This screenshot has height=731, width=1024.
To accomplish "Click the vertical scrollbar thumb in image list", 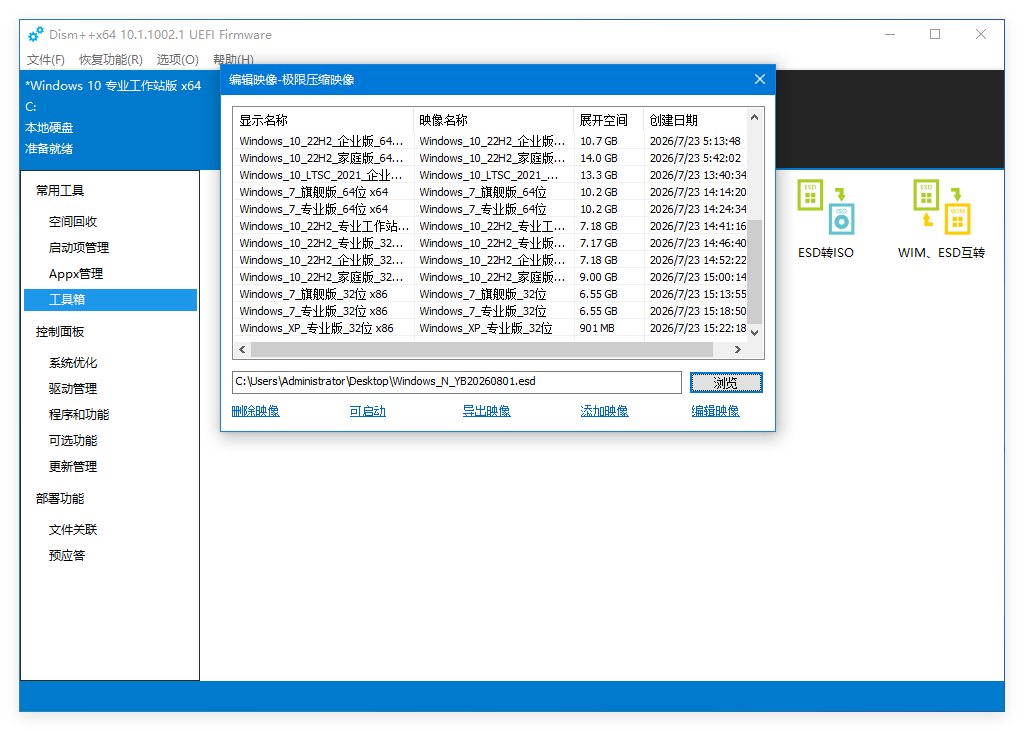I will click(x=754, y=272).
